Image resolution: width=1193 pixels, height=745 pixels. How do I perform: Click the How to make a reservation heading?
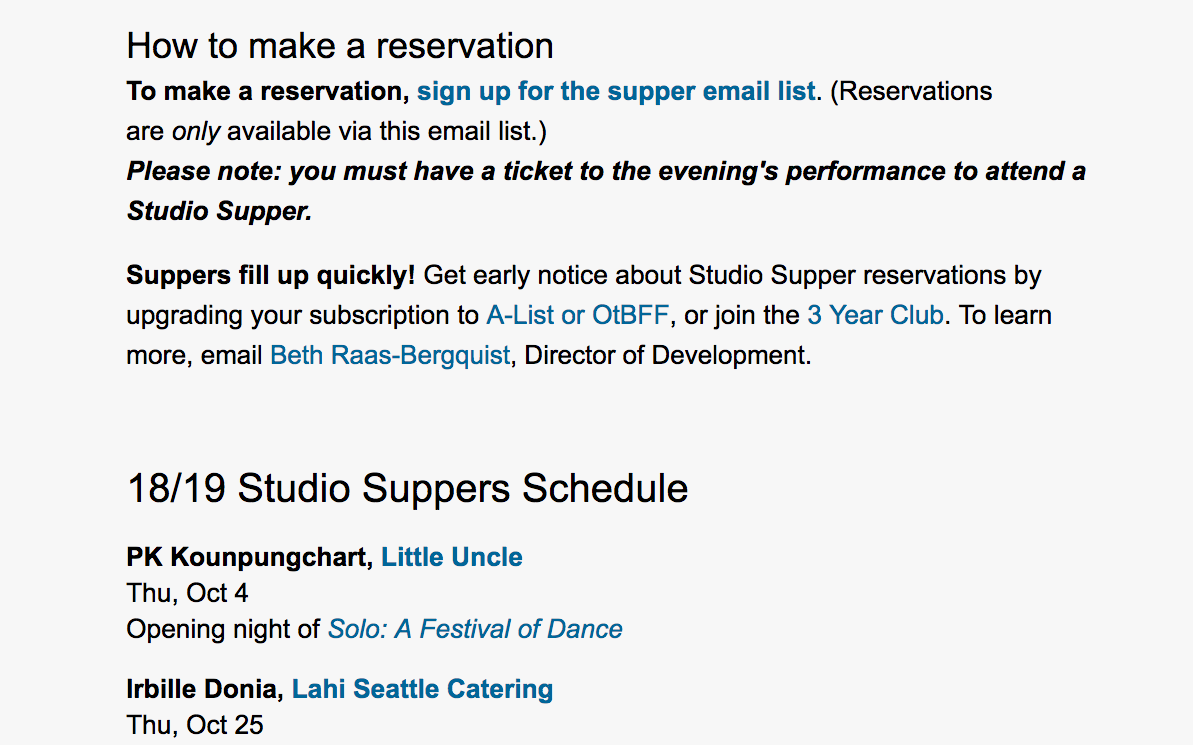pos(339,46)
